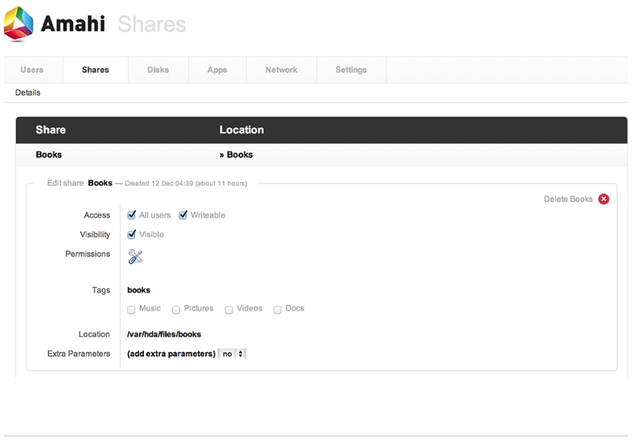Open the extra parameters dropdown
Screen dimensions: 640x441
click(x=234, y=354)
